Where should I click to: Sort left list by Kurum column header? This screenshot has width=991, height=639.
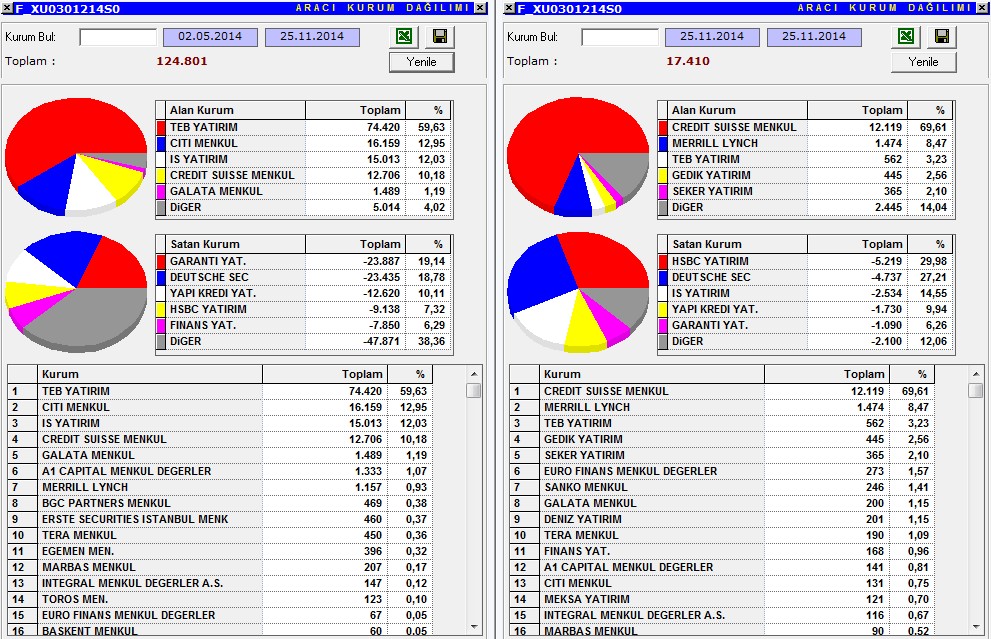click(150, 374)
